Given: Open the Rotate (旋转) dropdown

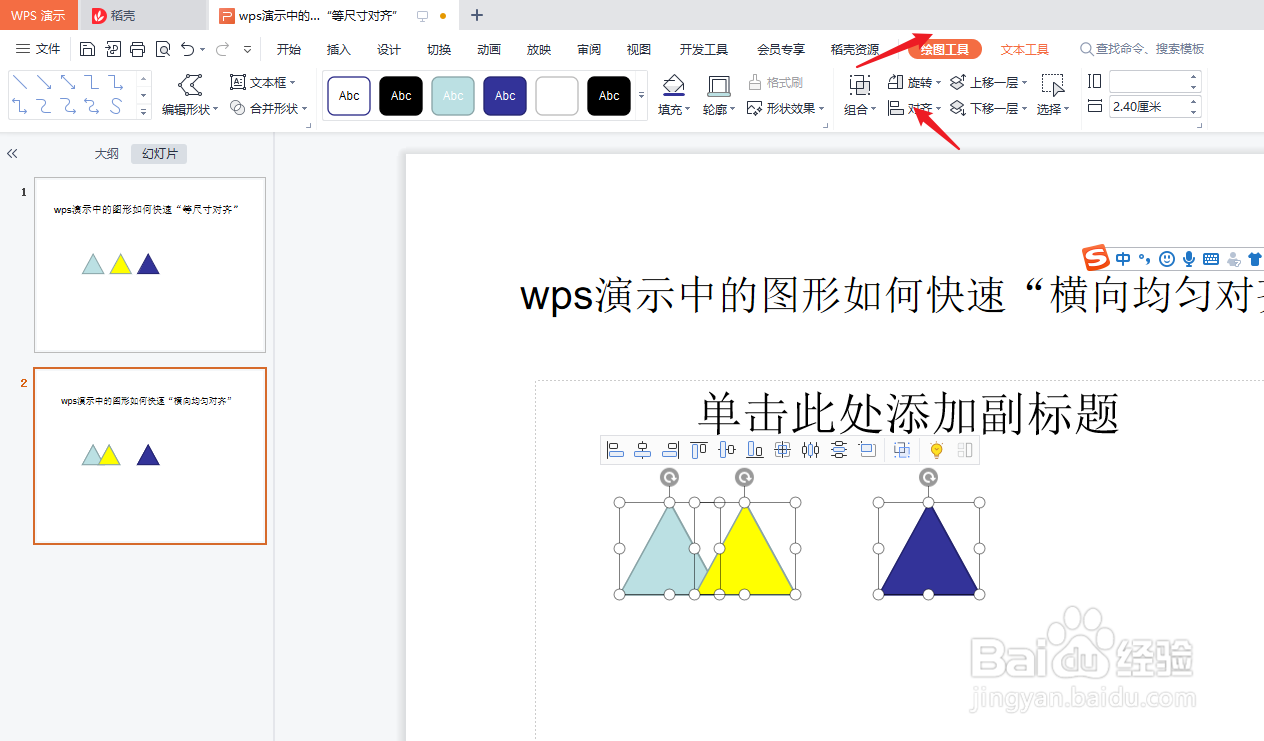Looking at the screenshot, I should pyautogui.click(x=914, y=82).
